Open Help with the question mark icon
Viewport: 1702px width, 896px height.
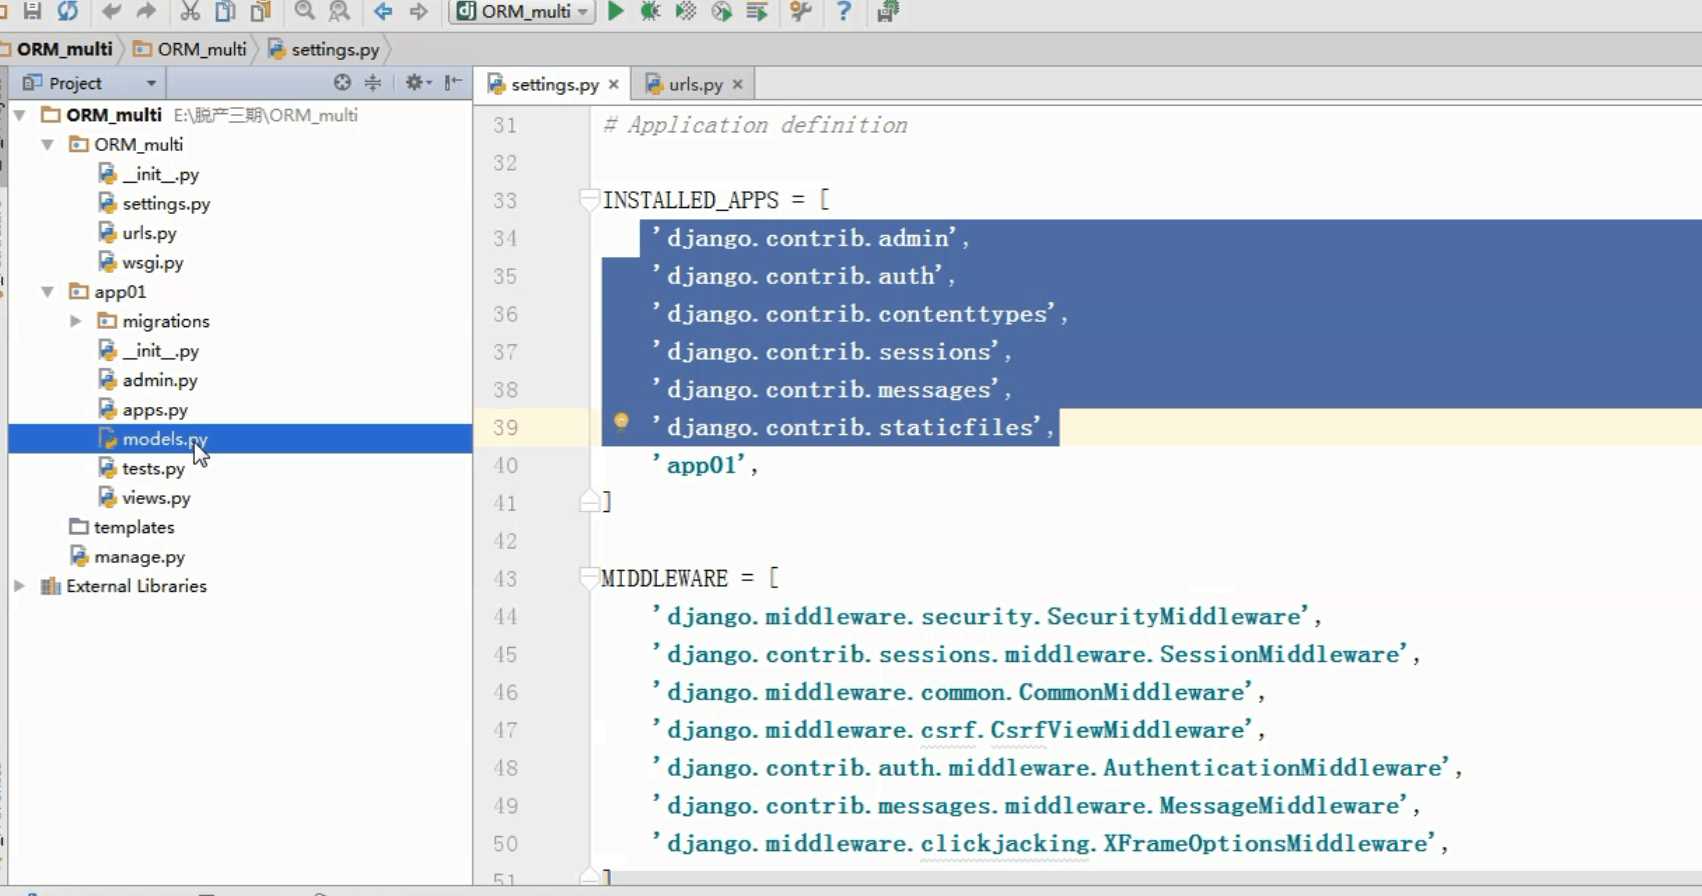843,11
